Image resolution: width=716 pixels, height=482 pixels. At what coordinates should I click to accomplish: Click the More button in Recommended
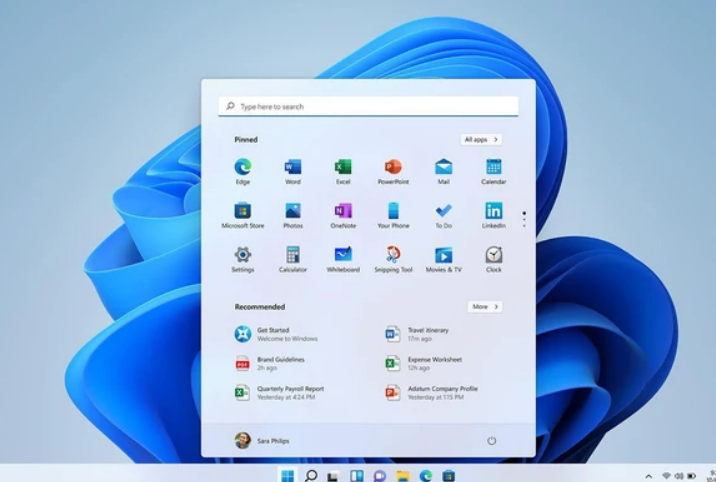(x=485, y=307)
